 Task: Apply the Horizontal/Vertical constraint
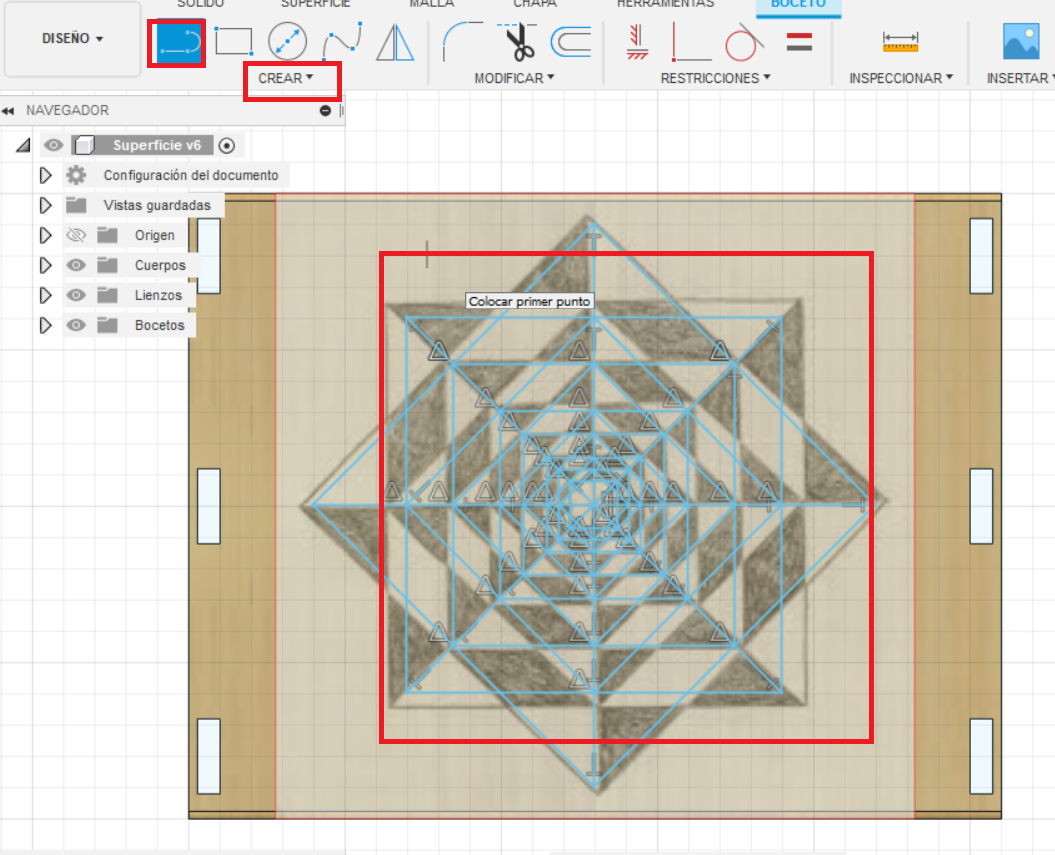point(636,42)
